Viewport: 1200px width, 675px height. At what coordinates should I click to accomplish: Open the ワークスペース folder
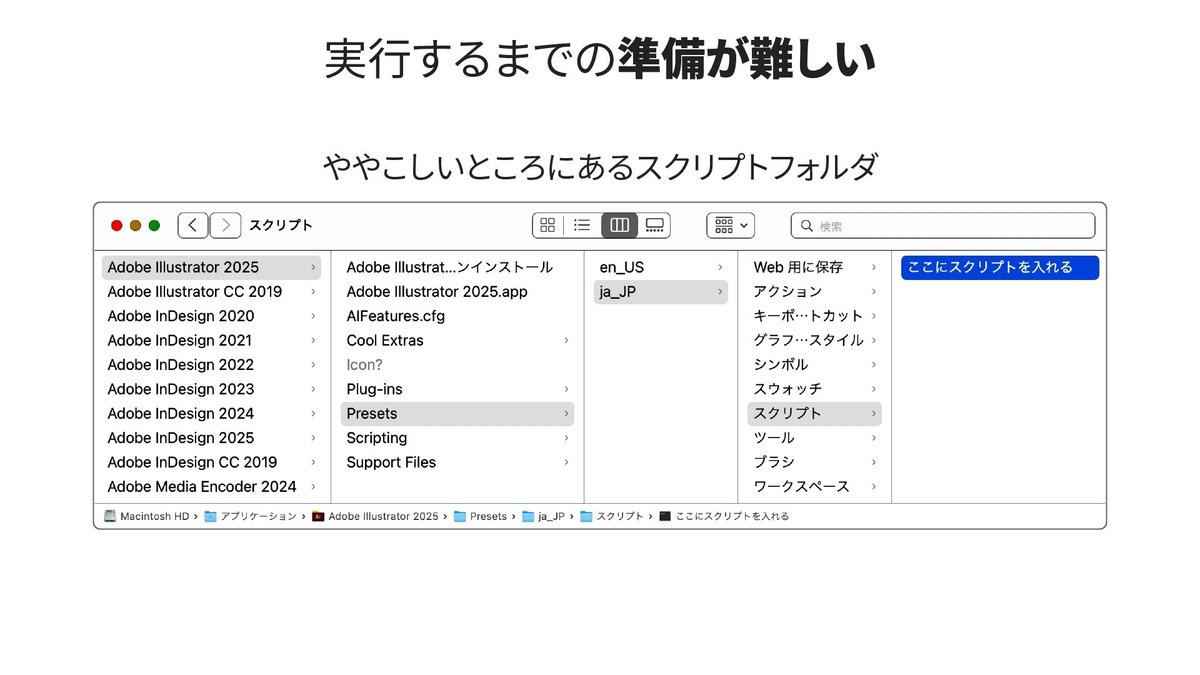point(815,486)
